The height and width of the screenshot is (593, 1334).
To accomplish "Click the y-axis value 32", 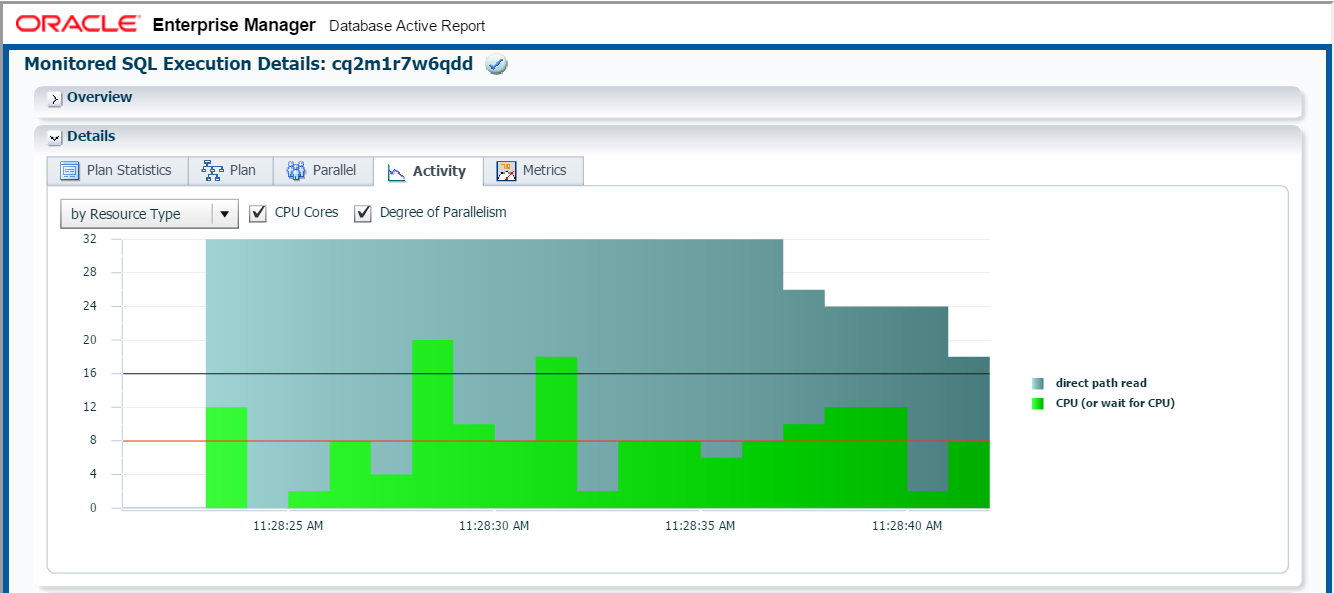I will [x=90, y=239].
